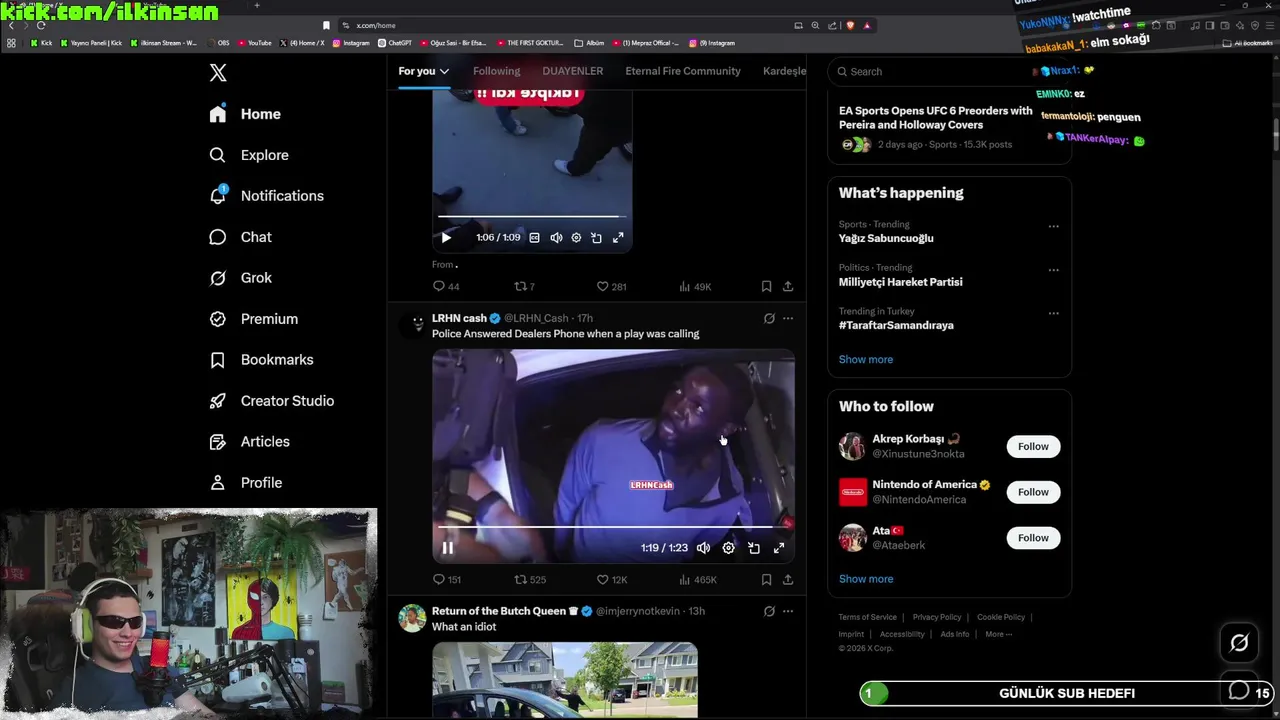The width and height of the screenshot is (1280, 720).
Task: Open Creator Studio rocket icon
Action: click(218, 401)
